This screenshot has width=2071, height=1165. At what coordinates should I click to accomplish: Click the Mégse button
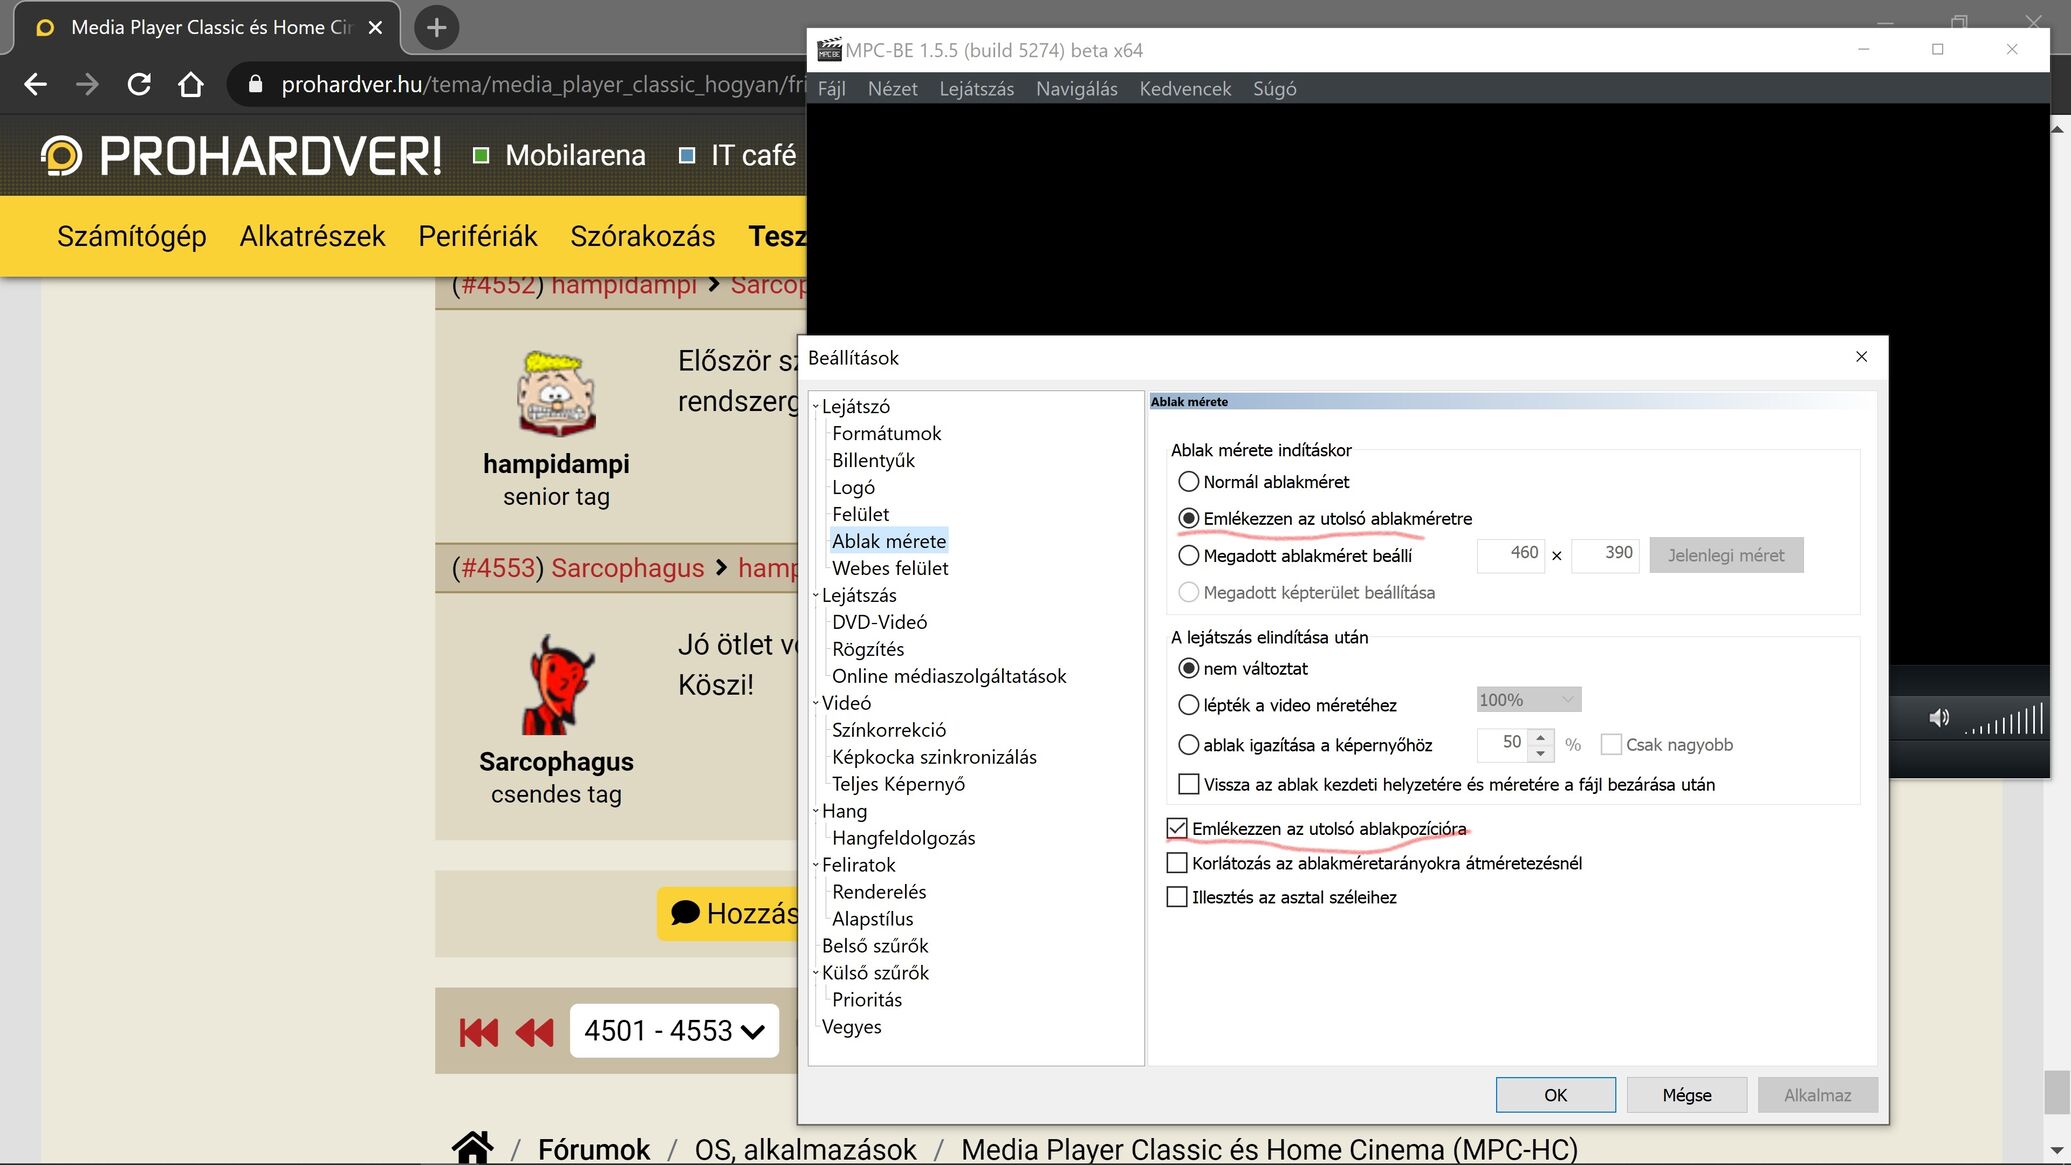pyautogui.click(x=1686, y=1095)
